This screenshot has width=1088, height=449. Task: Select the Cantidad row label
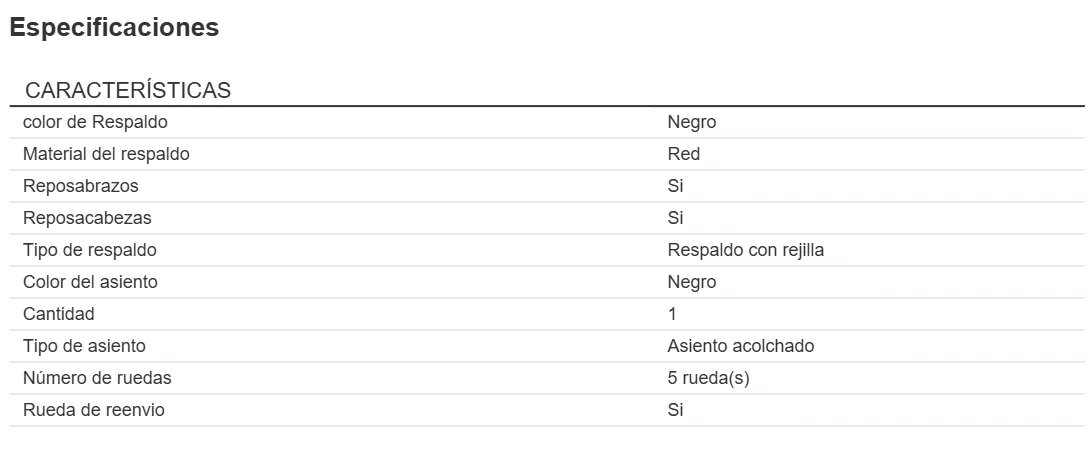tap(59, 314)
